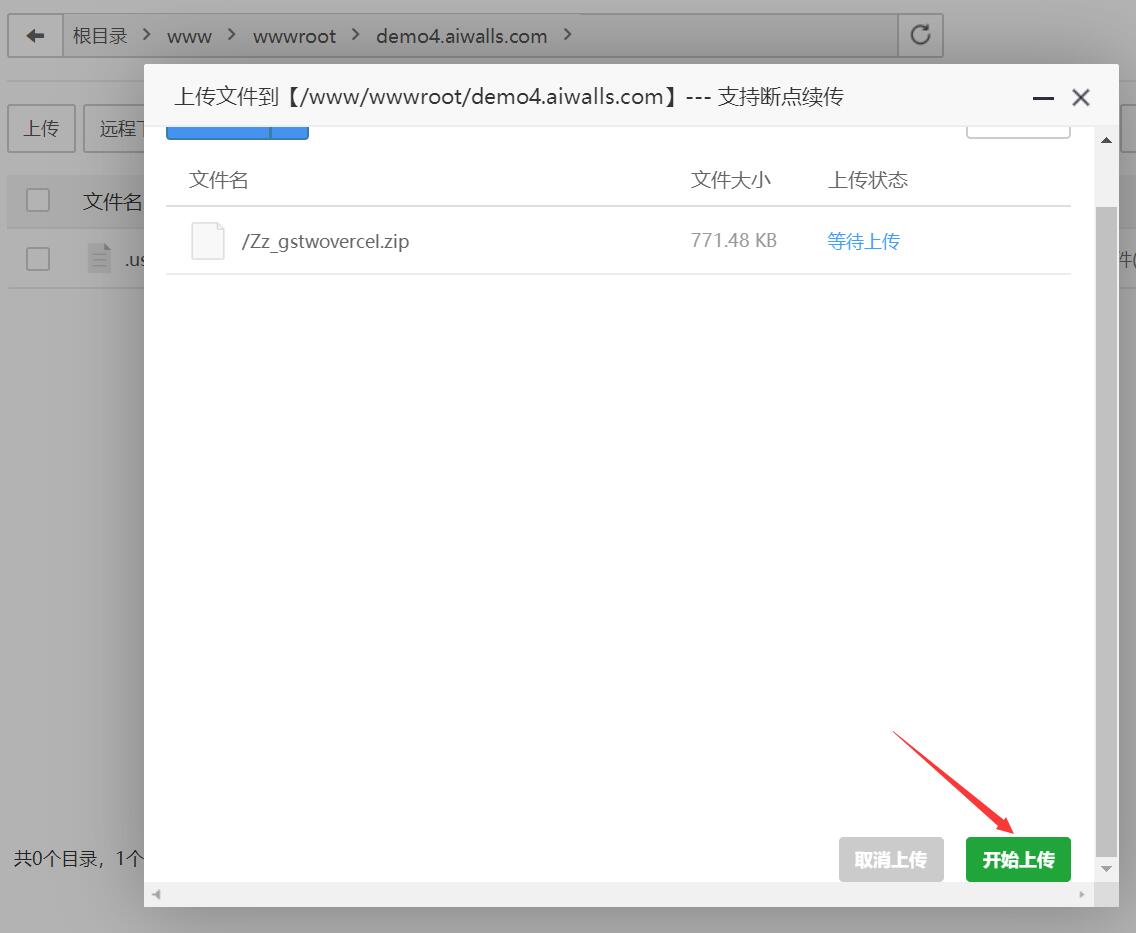Close the upload file dialog
This screenshot has width=1136, height=933.
pos(1080,98)
